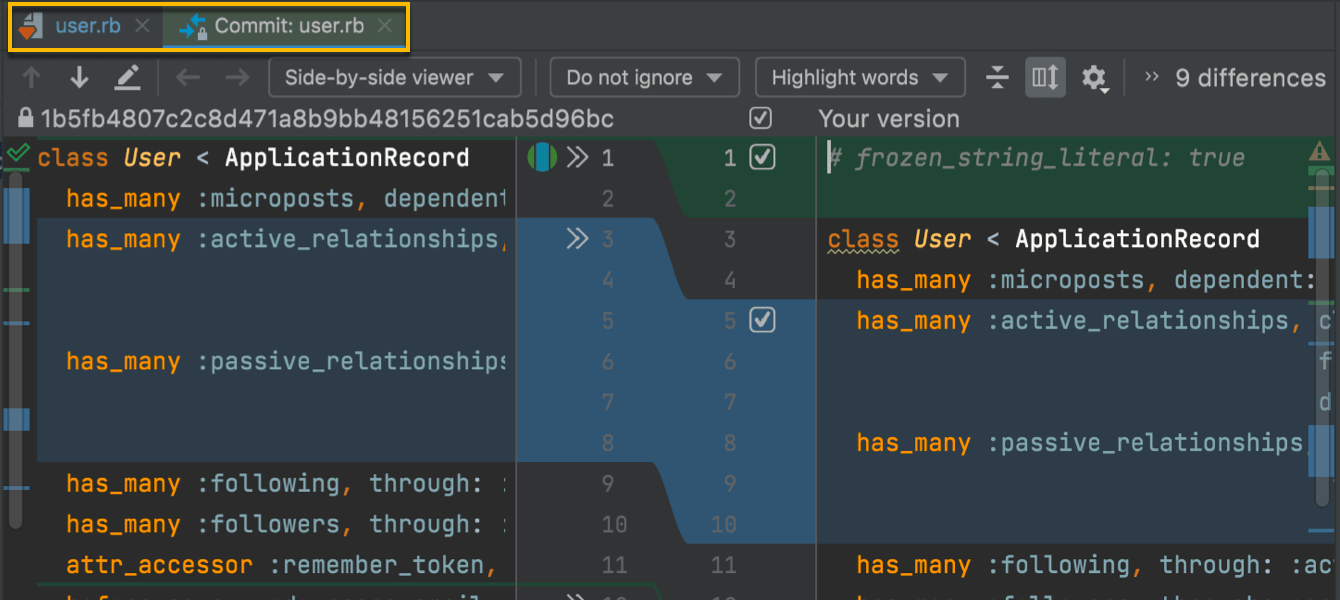Click the double-chevron revert arrow at line 1
This screenshot has height=600, width=1340.
(577, 157)
